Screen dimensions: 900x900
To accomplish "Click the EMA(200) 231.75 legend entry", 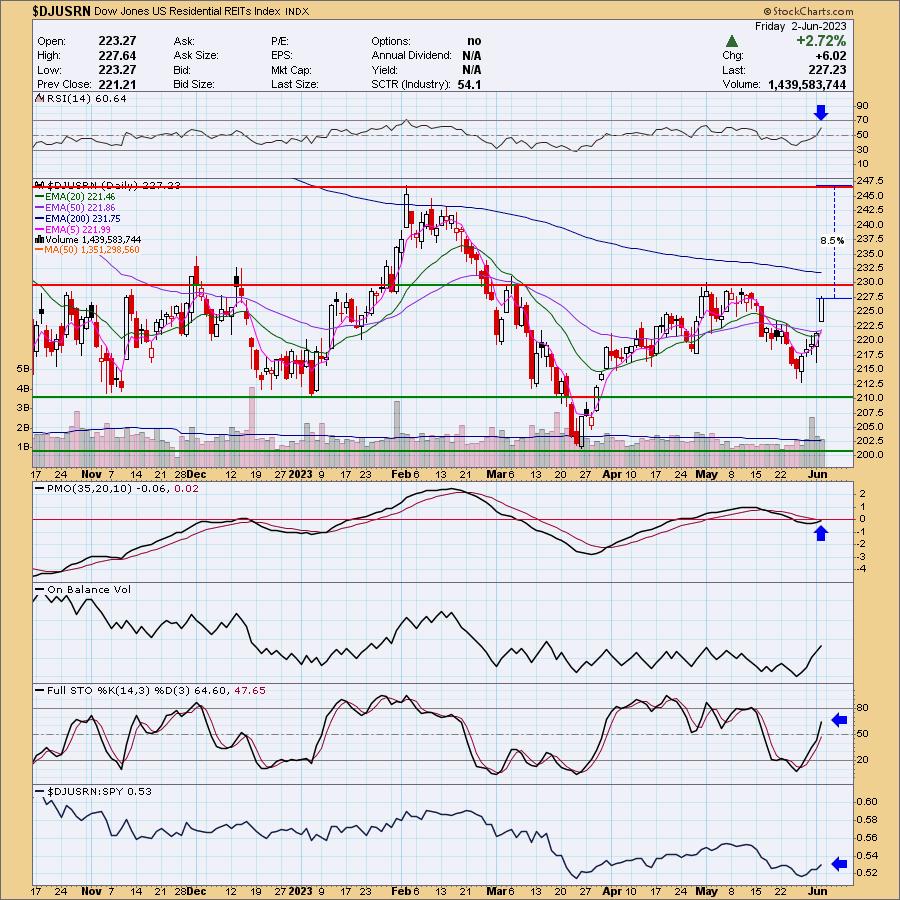I will click(78, 219).
